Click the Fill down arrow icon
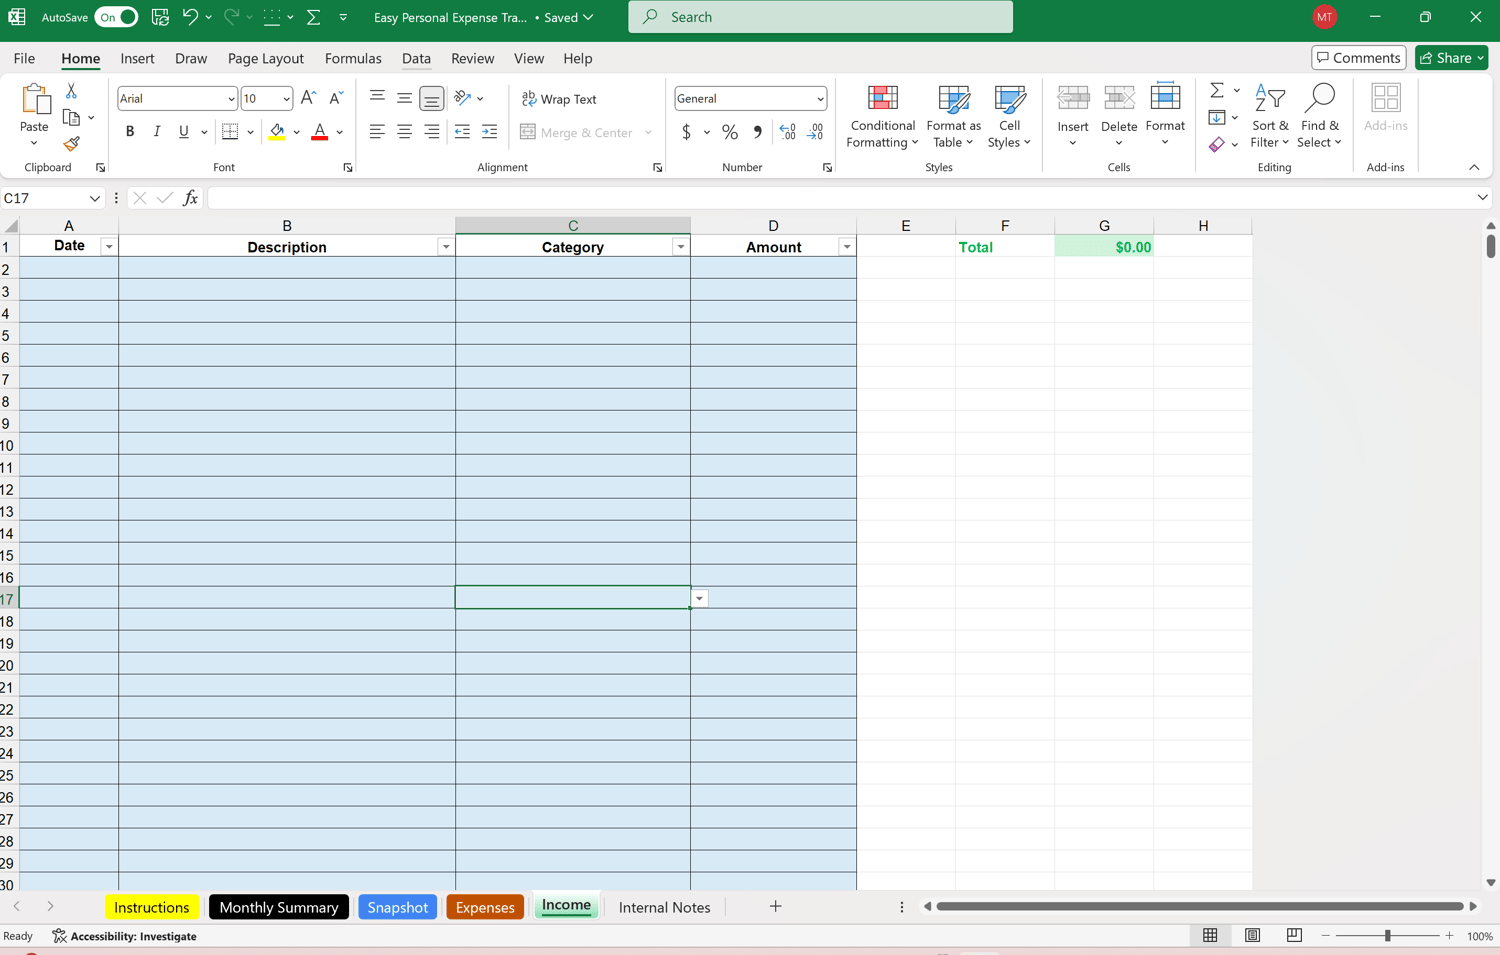 pos(1217,118)
